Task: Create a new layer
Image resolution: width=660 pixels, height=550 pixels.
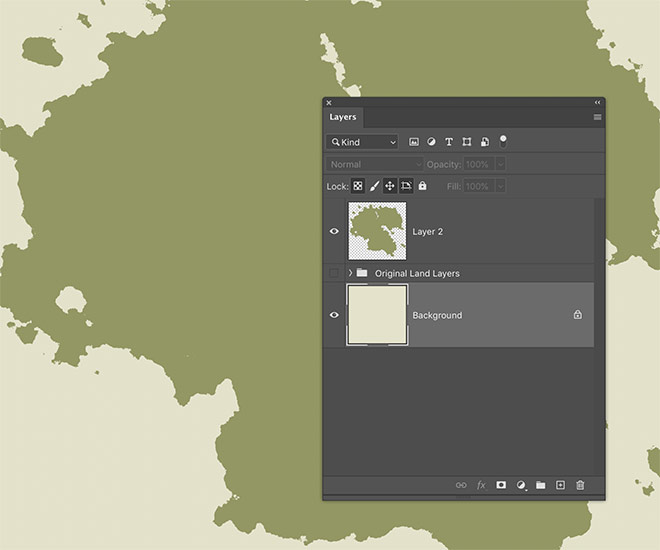Action: point(560,485)
